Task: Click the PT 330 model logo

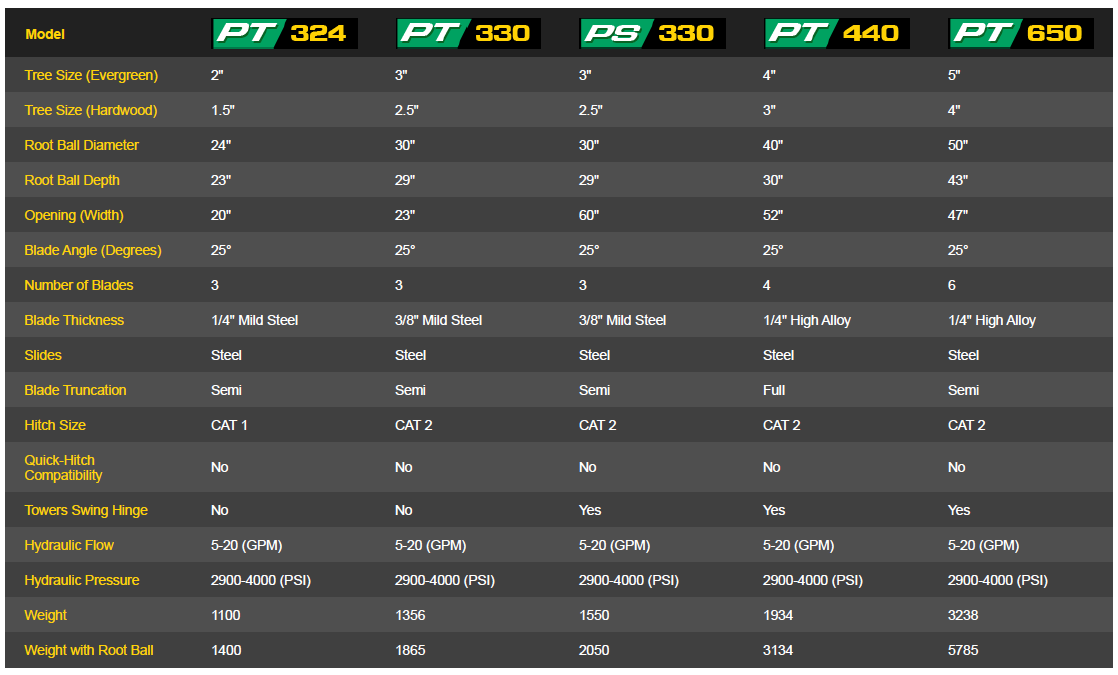Action: click(x=468, y=33)
